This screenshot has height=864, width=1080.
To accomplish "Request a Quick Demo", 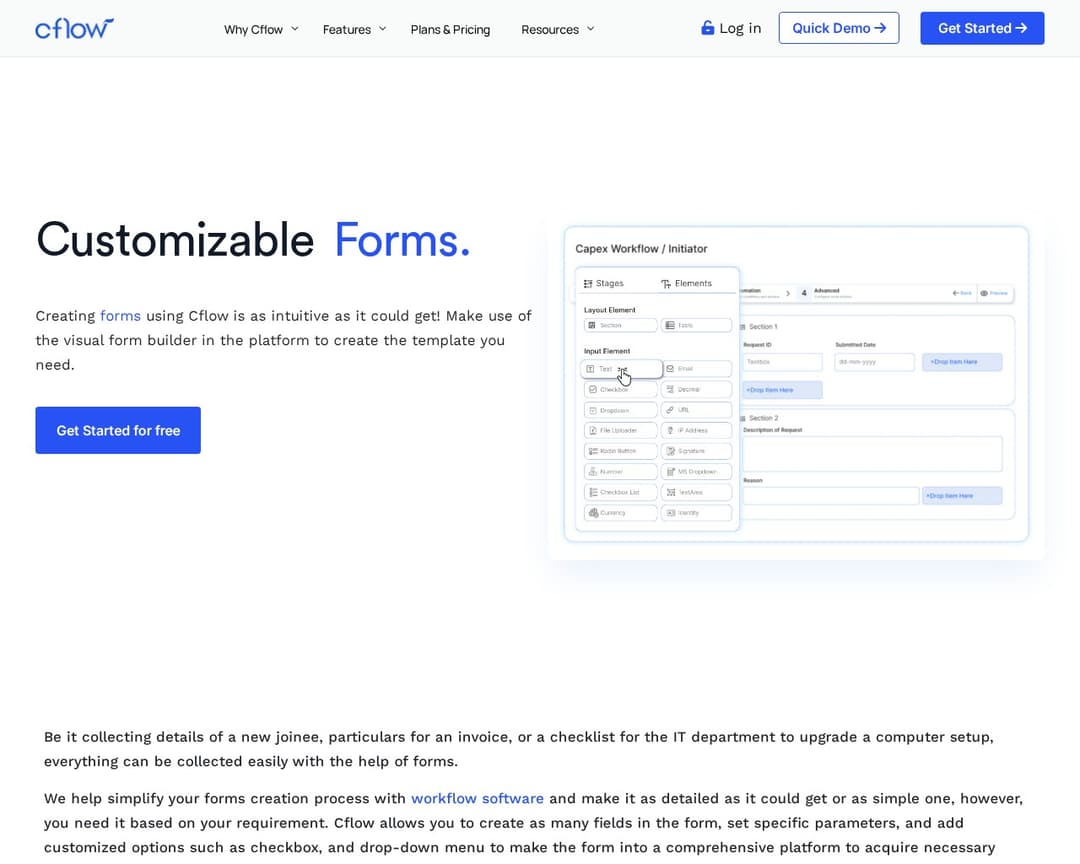I will [839, 28].
